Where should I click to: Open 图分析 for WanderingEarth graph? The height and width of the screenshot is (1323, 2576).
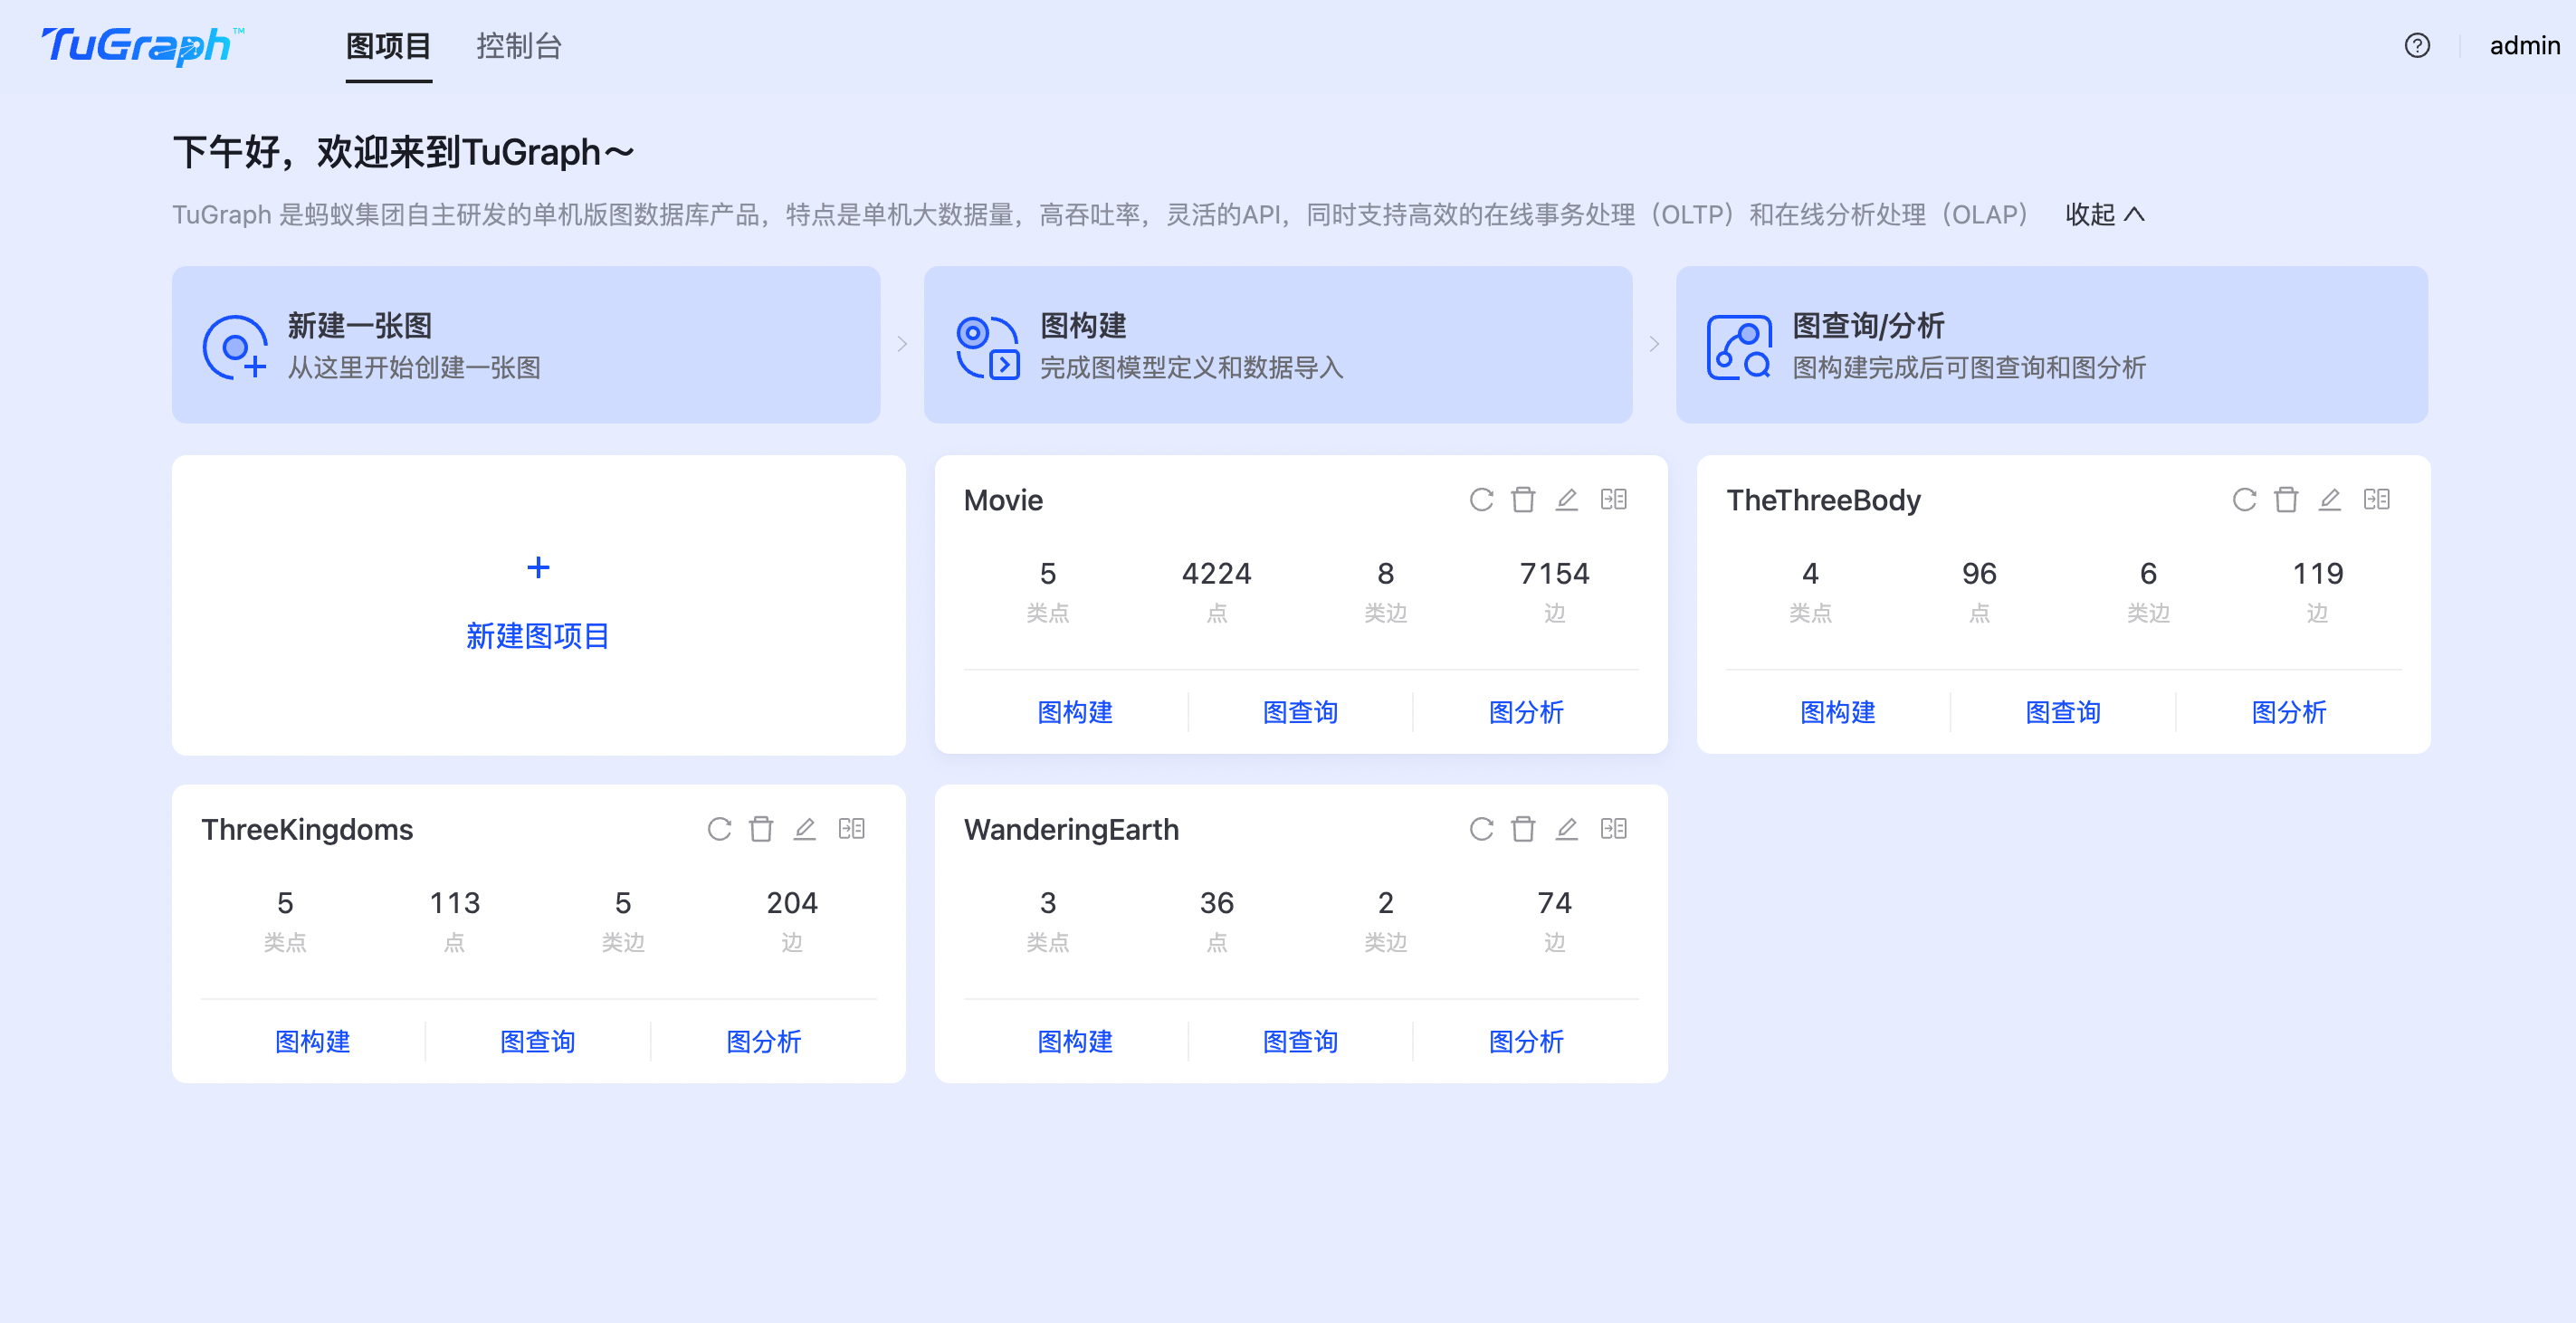[1526, 1041]
